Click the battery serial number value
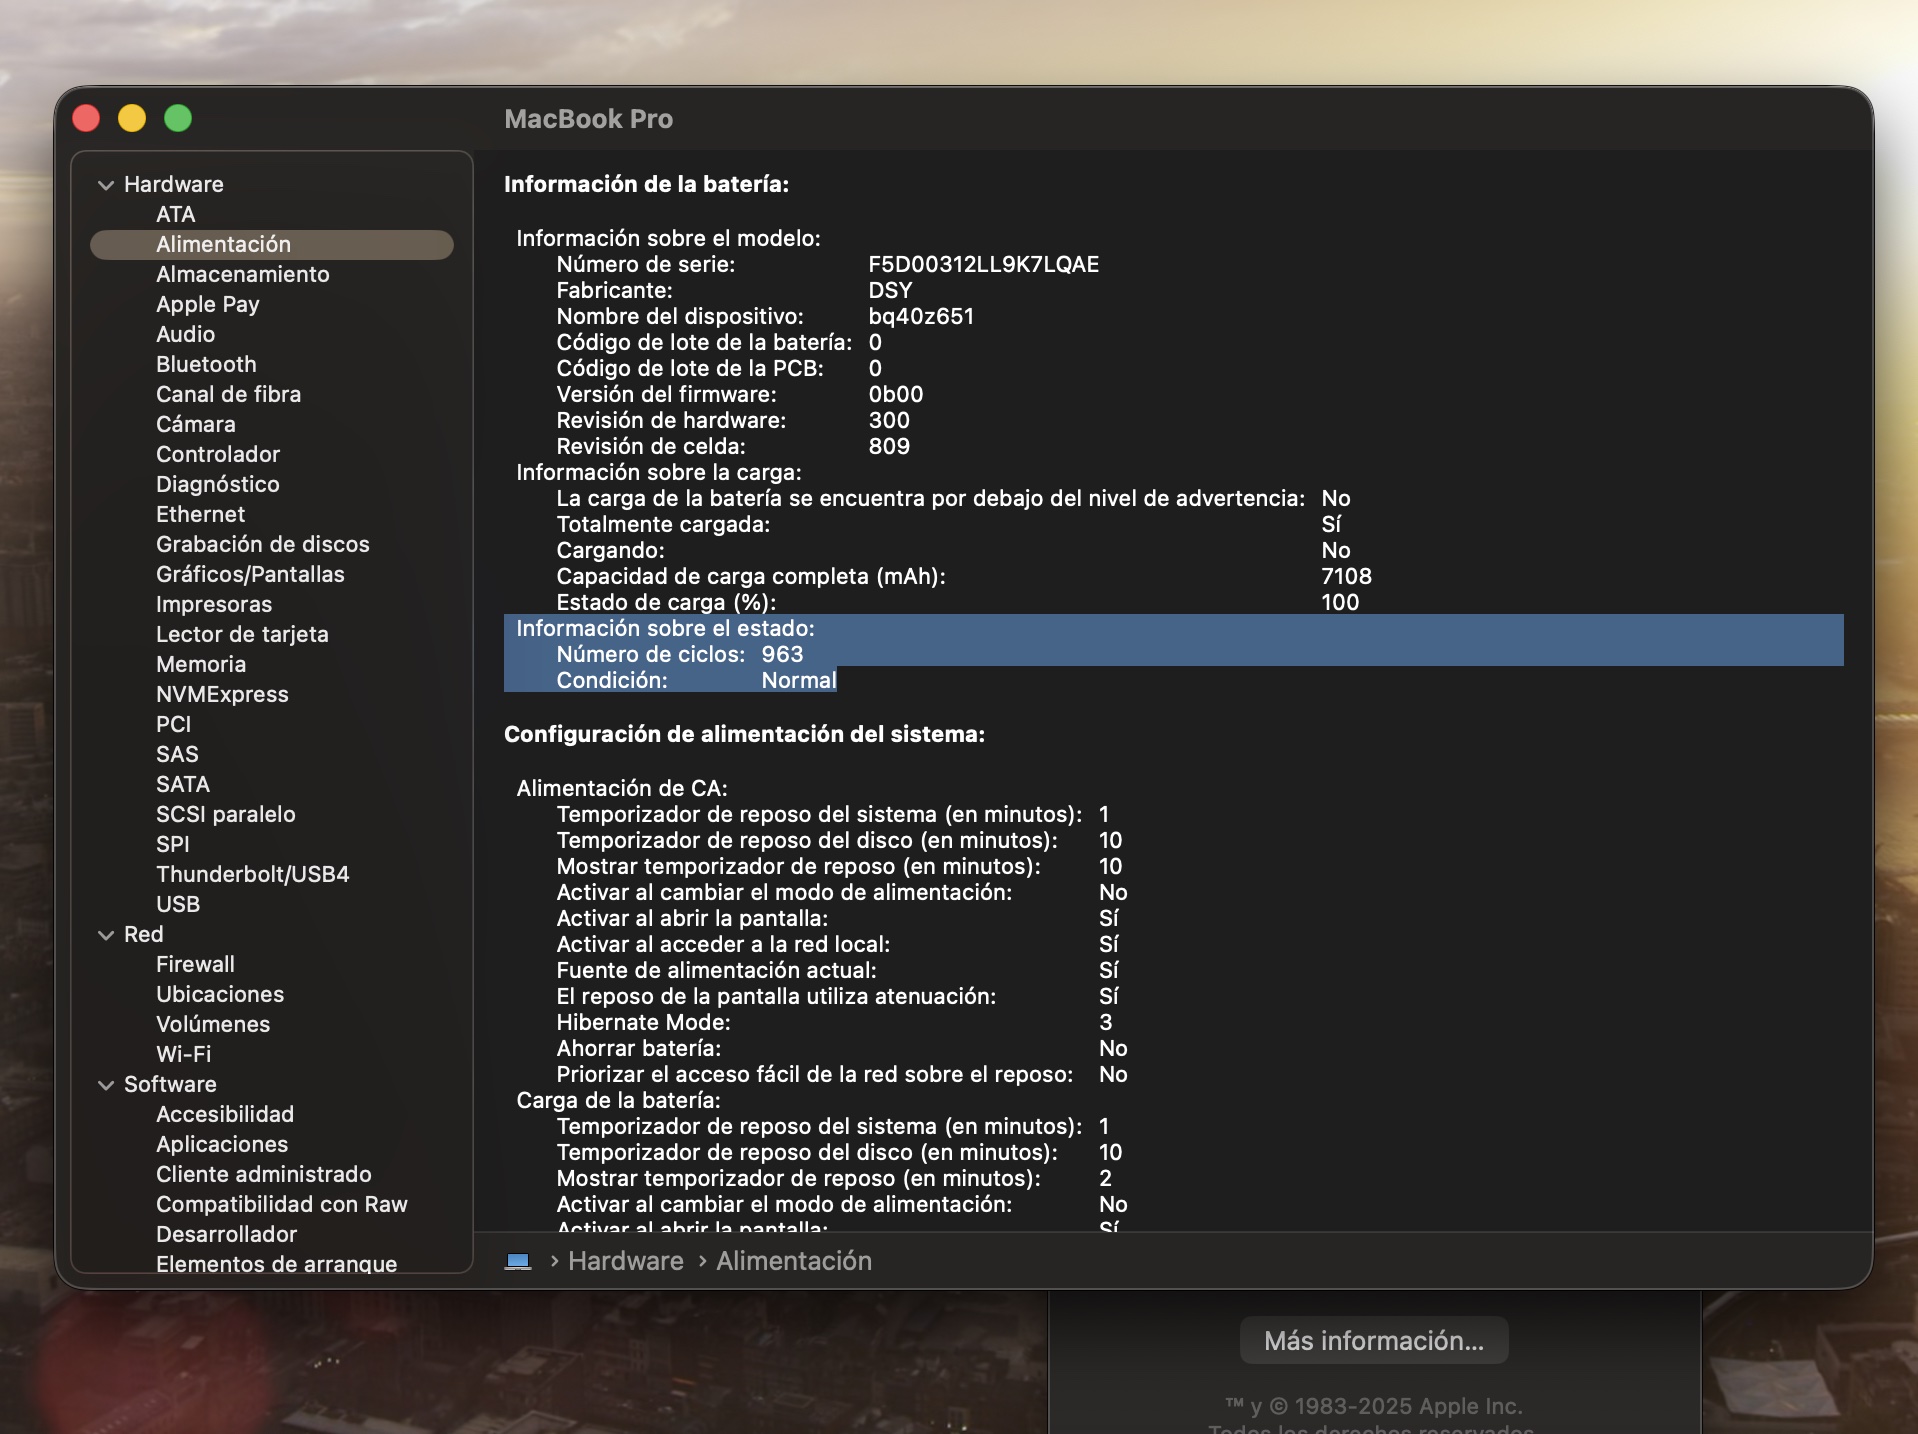The width and height of the screenshot is (1918, 1434). [x=983, y=264]
